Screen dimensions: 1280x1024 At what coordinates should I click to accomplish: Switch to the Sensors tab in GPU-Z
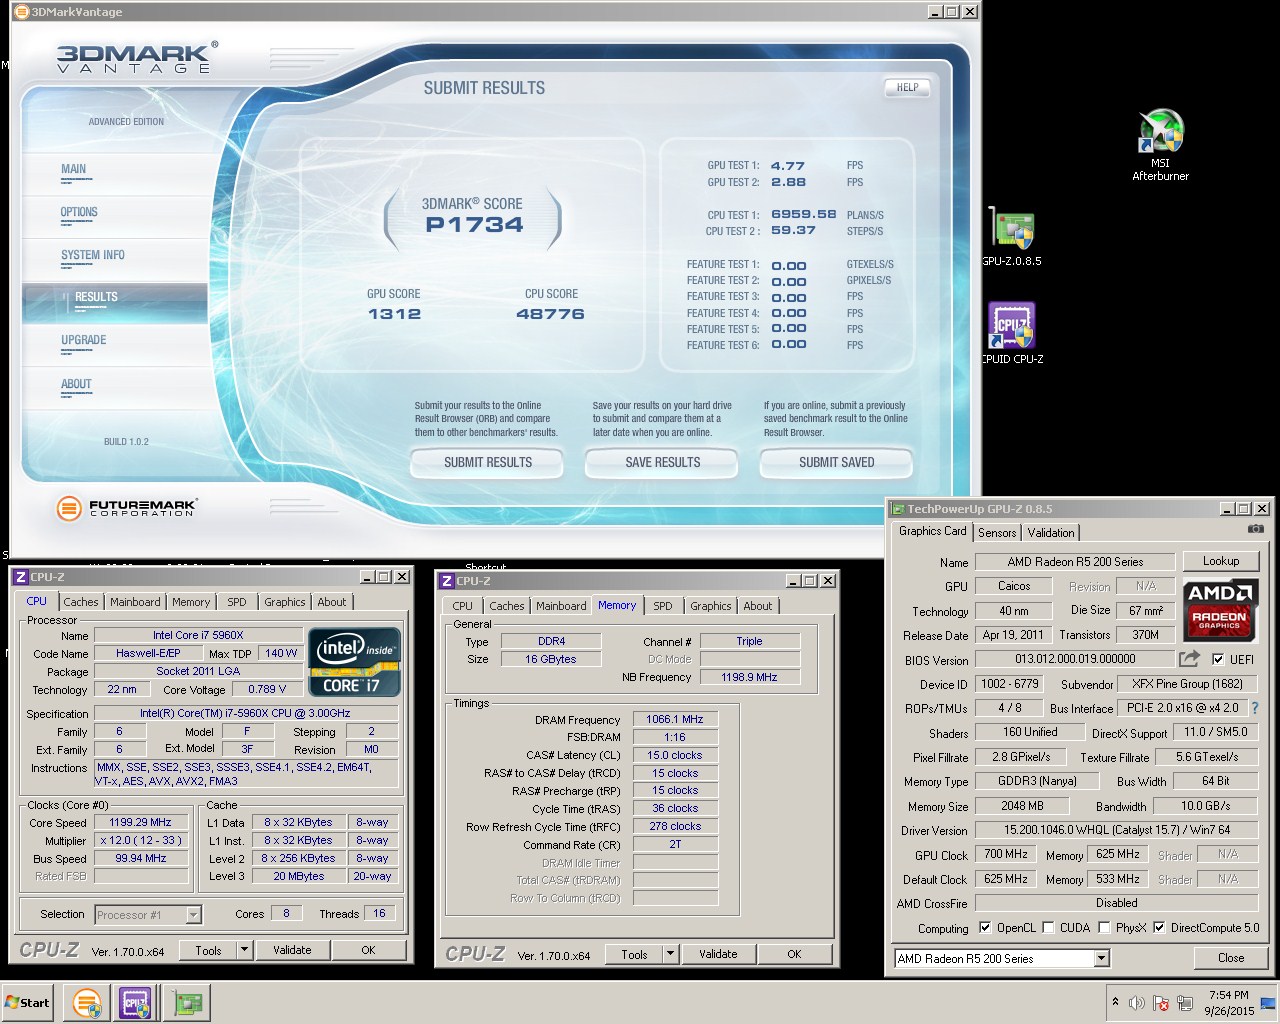(x=997, y=533)
